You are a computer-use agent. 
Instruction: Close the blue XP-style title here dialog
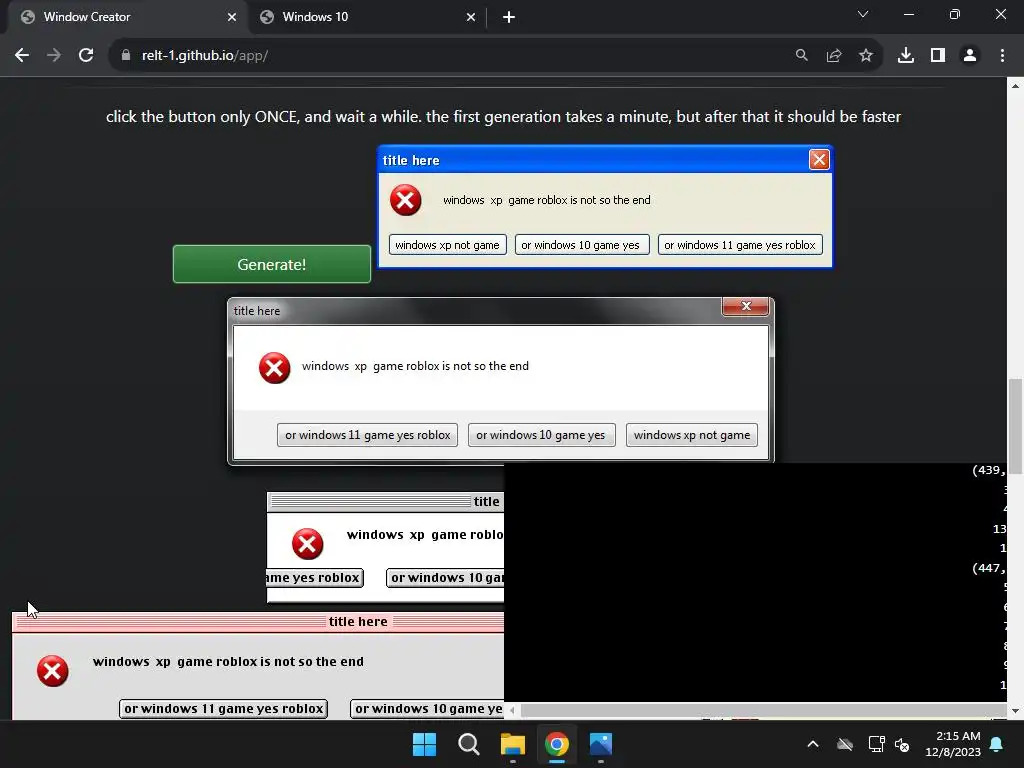pyautogui.click(x=819, y=159)
